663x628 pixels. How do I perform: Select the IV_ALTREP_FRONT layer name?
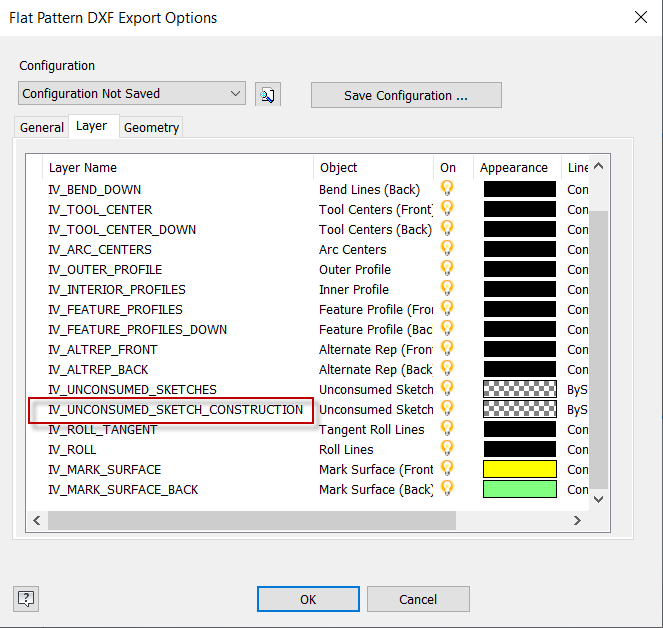[x=103, y=350]
